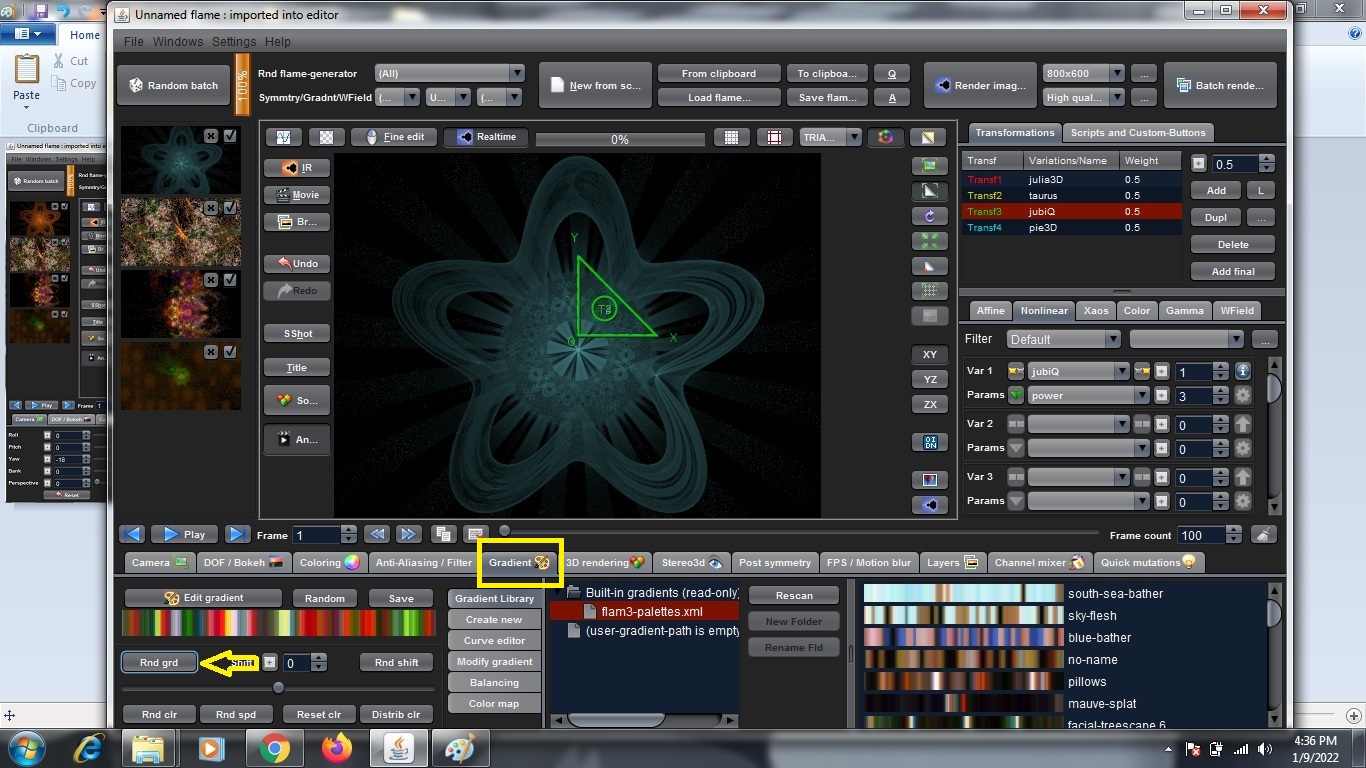The image size is (1366, 768).
Task: Open Internet Explorer from the taskbar
Action: 88,748
